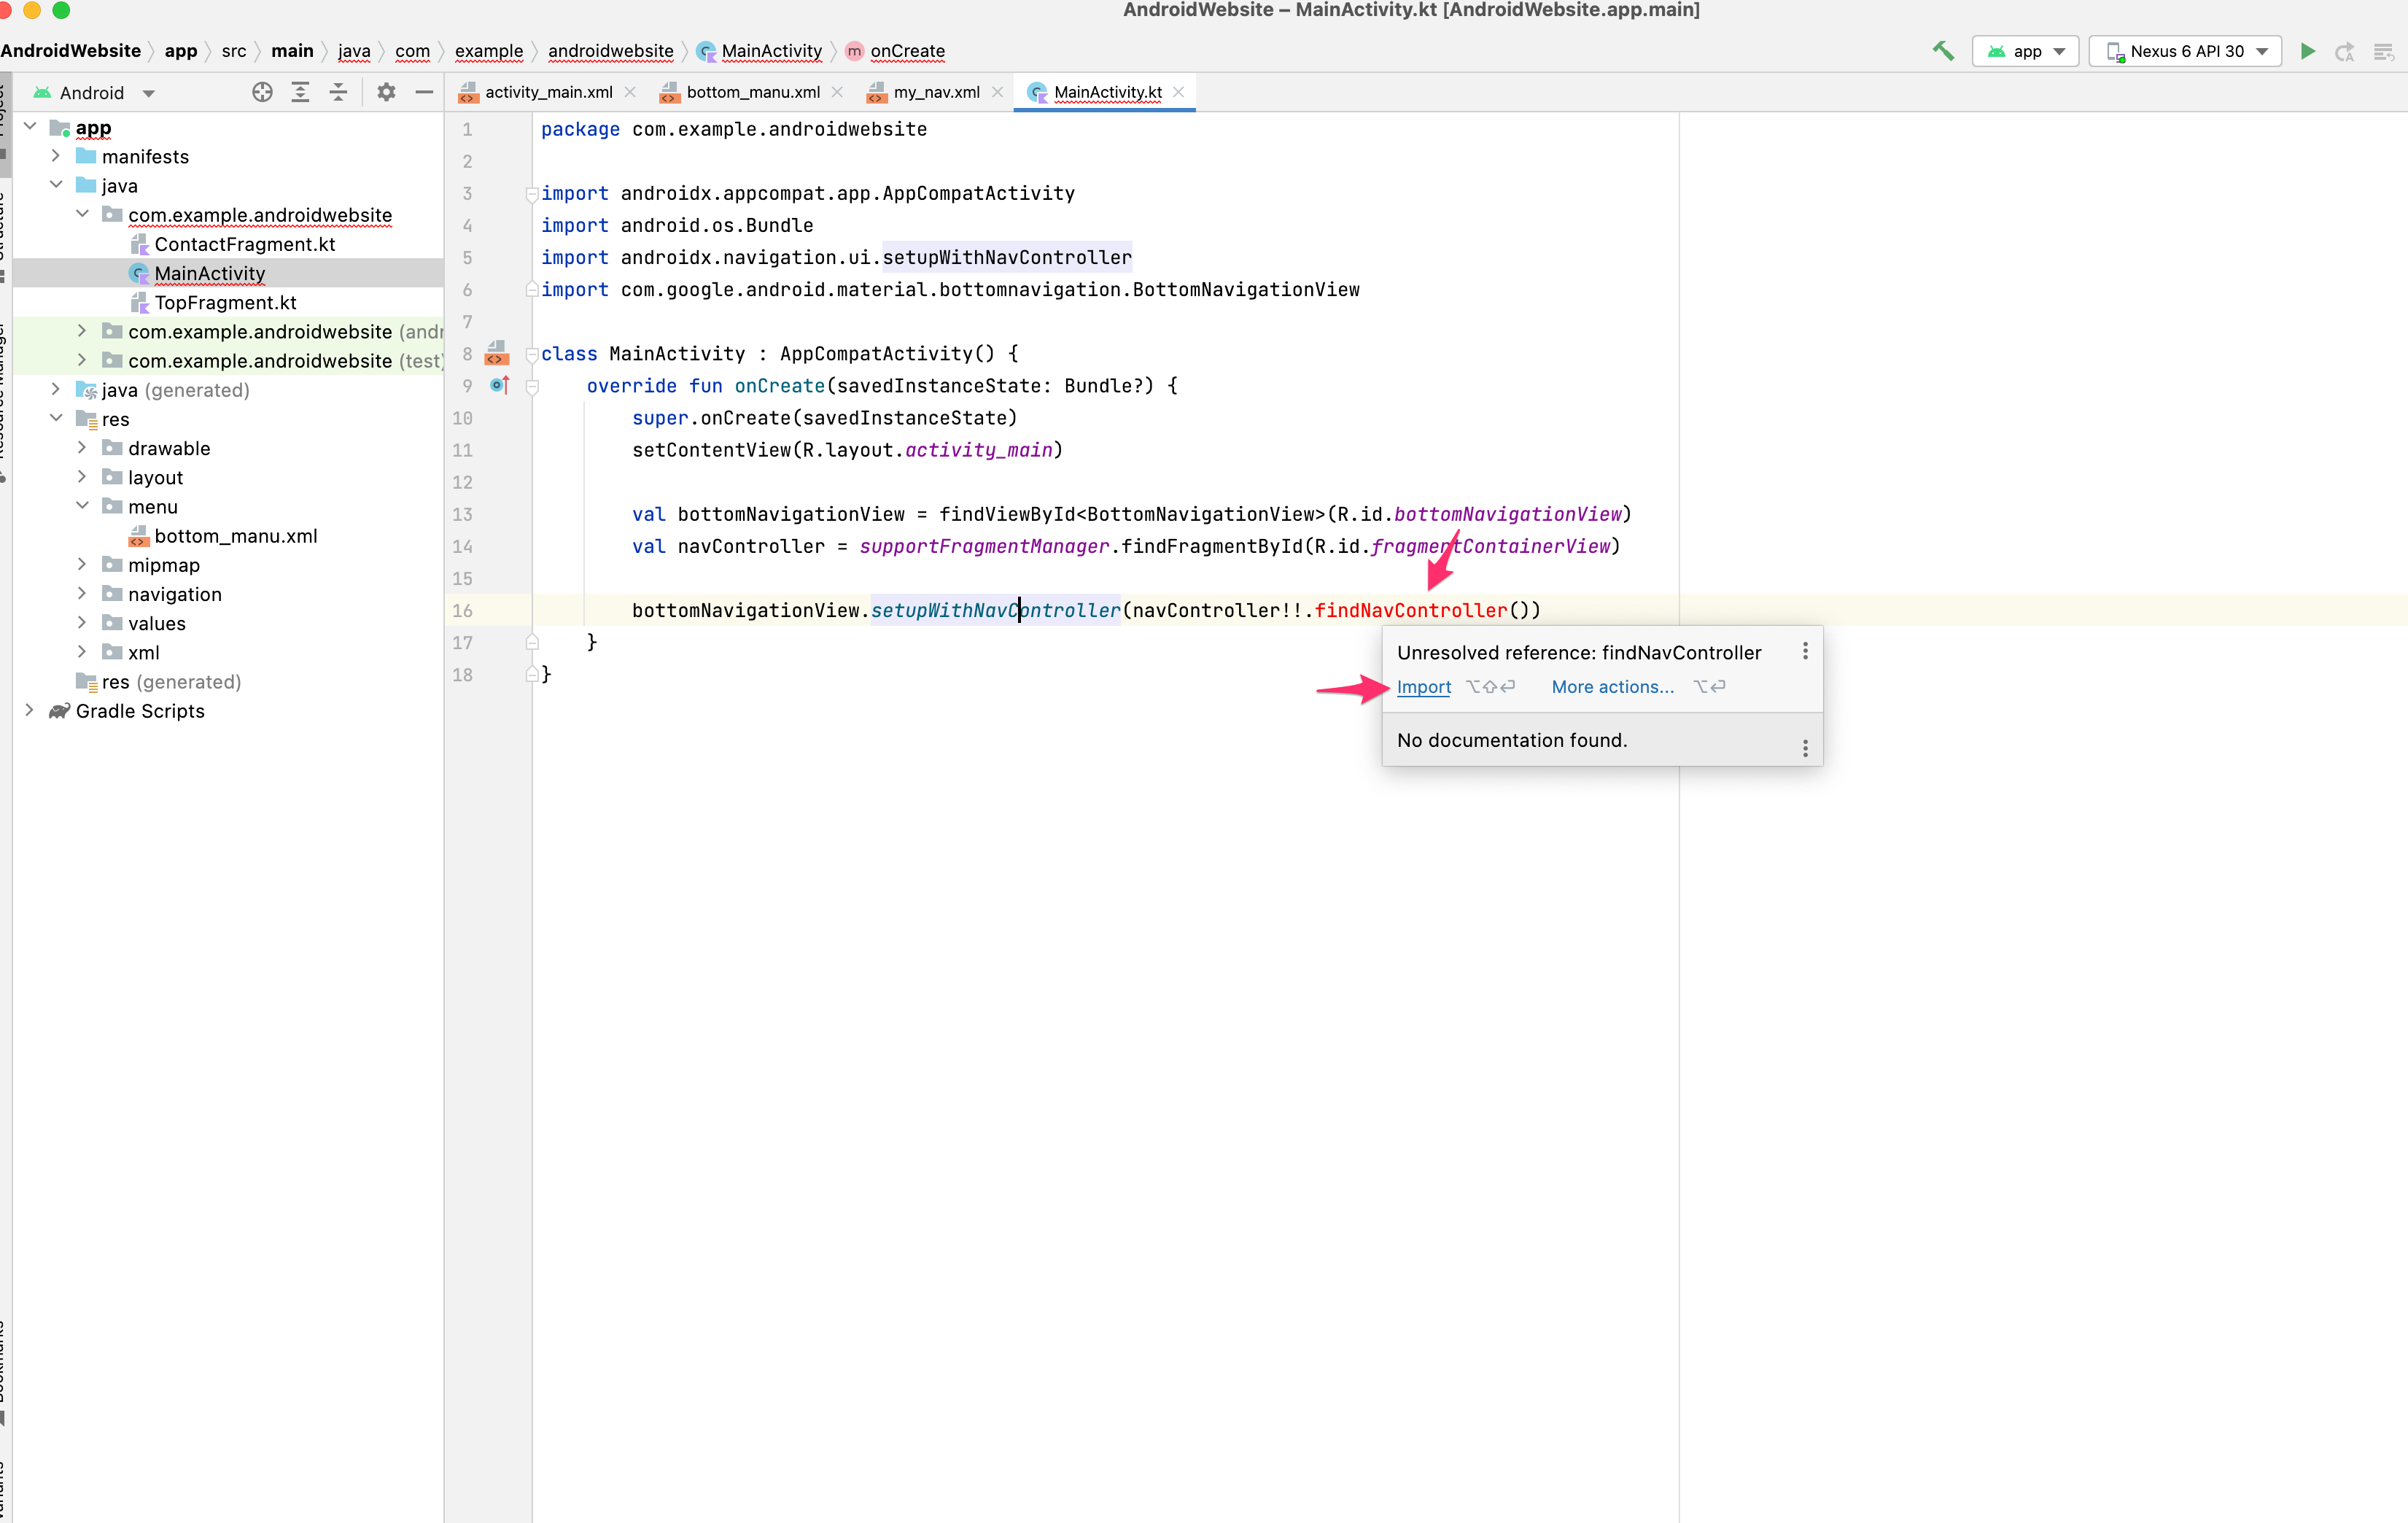Collapse the res folder
The image size is (2408, 1523).
56,418
